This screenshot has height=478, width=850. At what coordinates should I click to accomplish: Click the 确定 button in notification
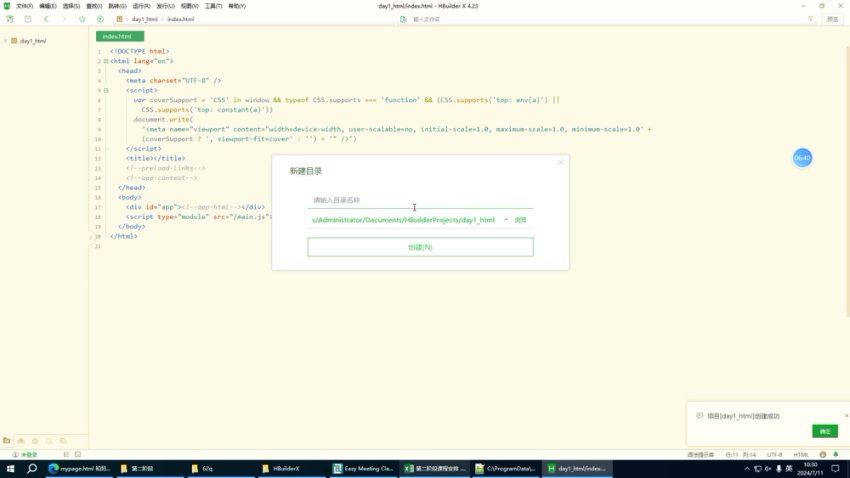coord(825,431)
